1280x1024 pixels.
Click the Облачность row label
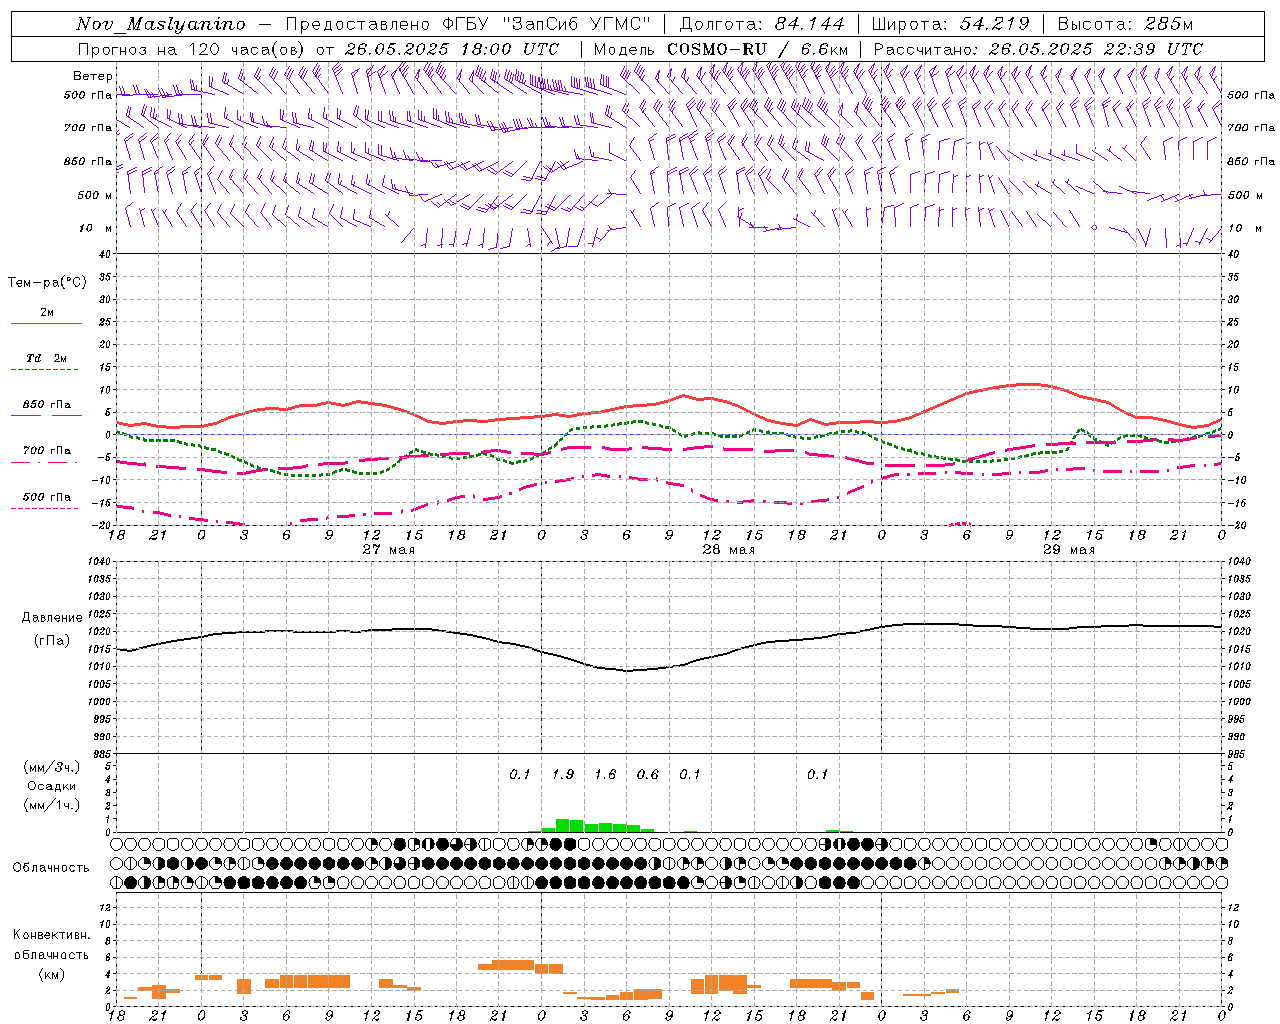51,868
